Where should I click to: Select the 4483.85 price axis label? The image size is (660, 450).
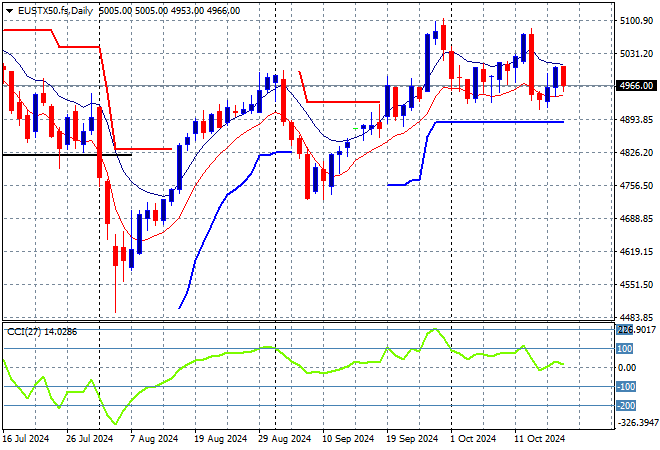[636, 317]
